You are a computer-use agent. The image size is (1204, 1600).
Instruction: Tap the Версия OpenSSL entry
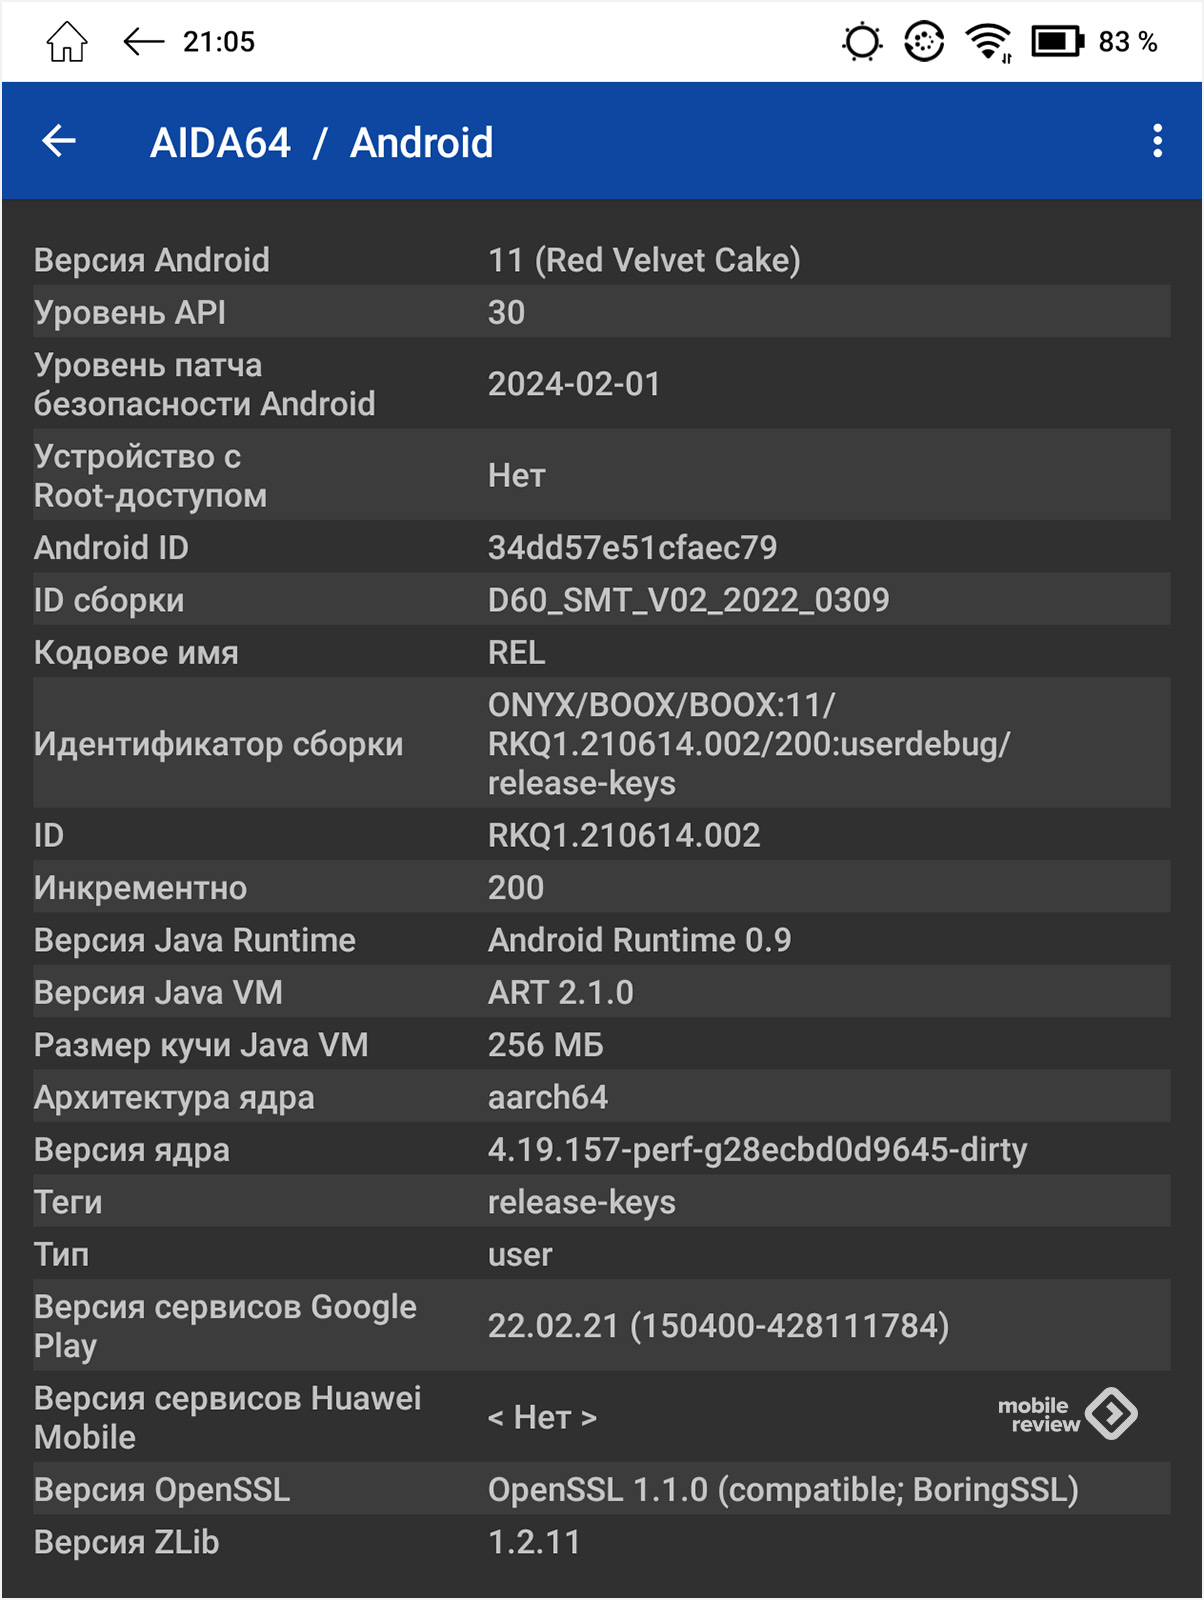pos(602,1489)
